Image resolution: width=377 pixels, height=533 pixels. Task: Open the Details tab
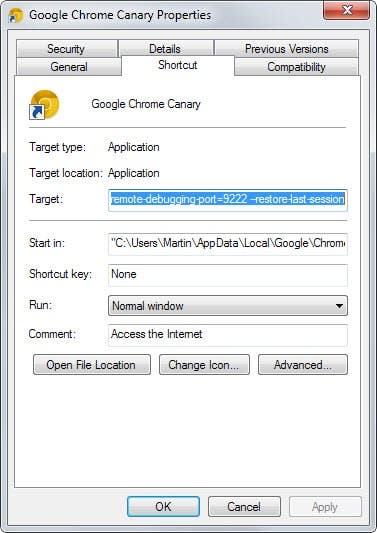coord(166,49)
